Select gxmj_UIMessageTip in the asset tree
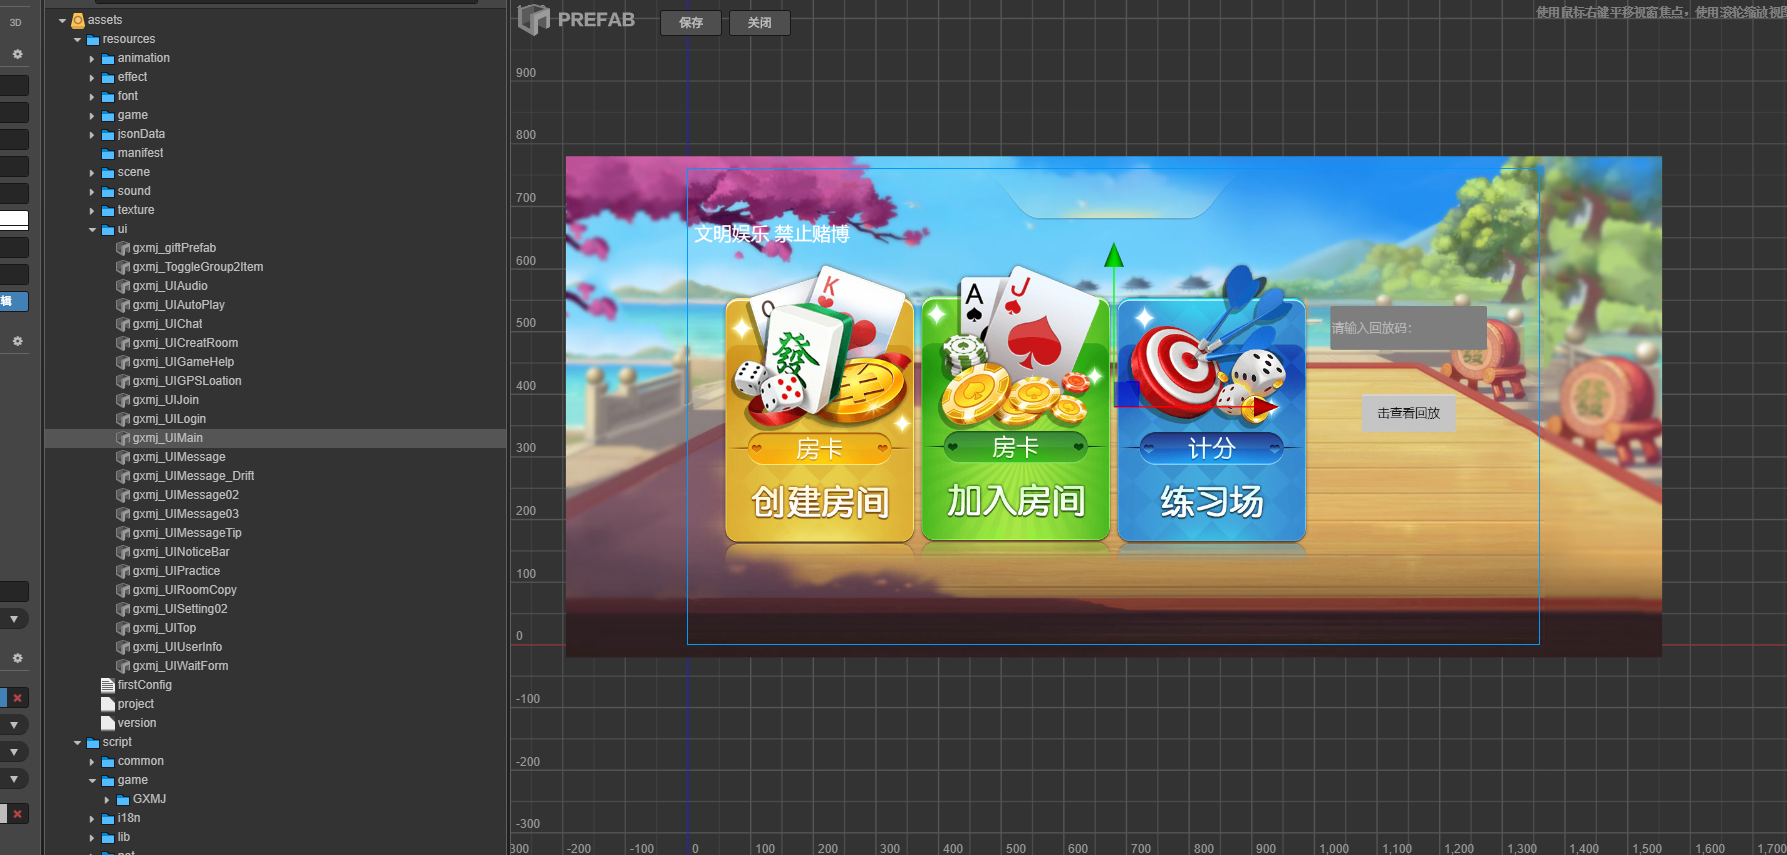 [187, 533]
